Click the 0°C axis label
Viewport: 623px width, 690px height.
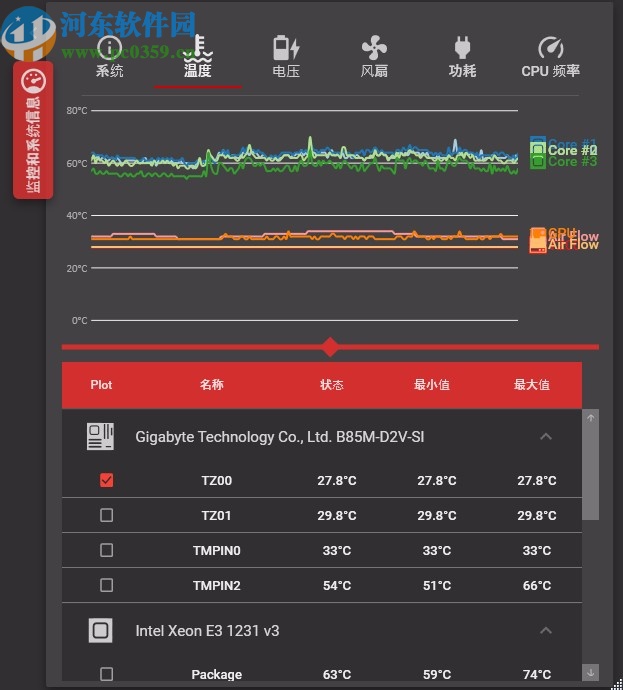click(x=80, y=320)
